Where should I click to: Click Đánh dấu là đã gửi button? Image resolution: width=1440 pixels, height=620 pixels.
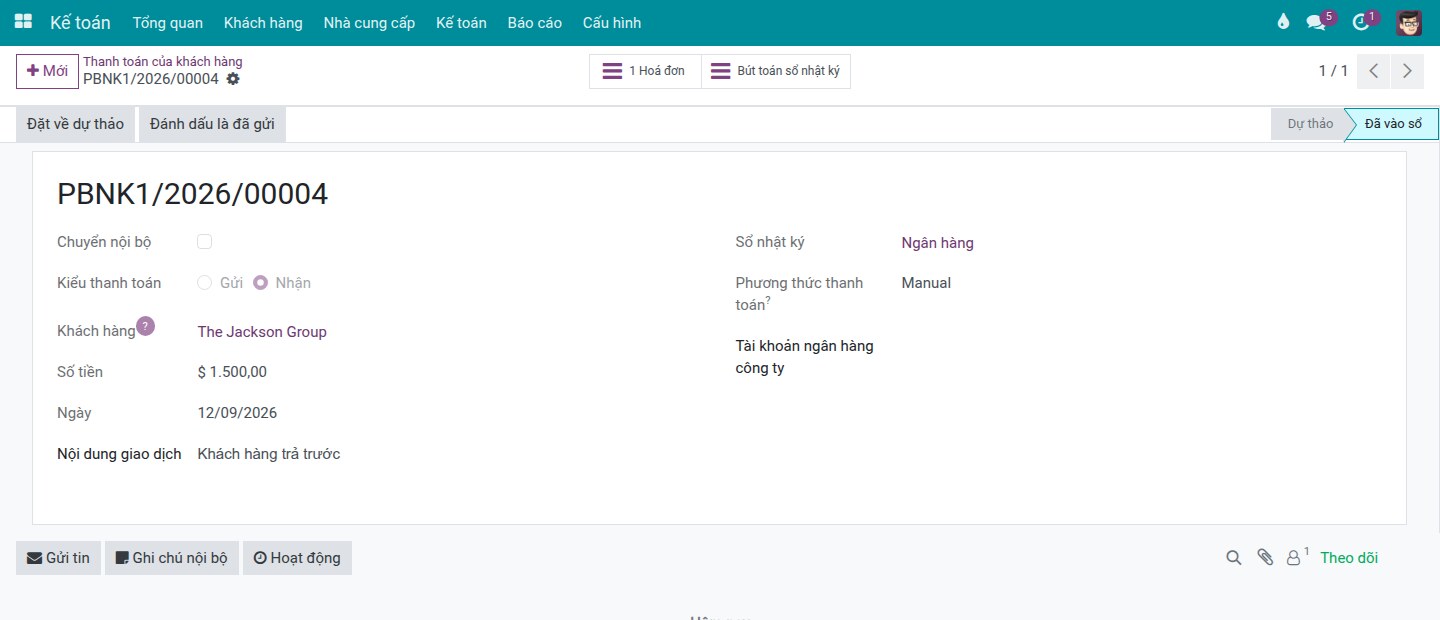(x=212, y=124)
